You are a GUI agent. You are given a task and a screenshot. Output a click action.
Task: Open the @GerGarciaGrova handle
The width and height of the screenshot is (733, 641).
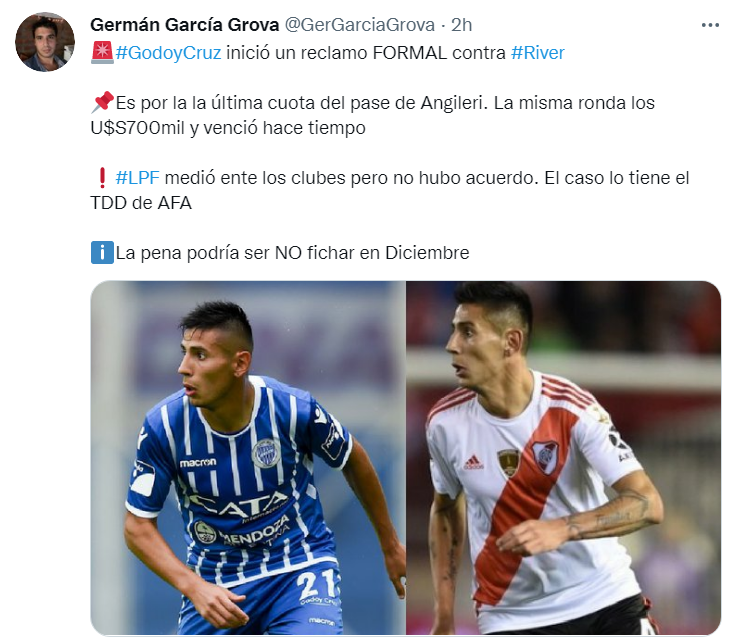pos(359,25)
